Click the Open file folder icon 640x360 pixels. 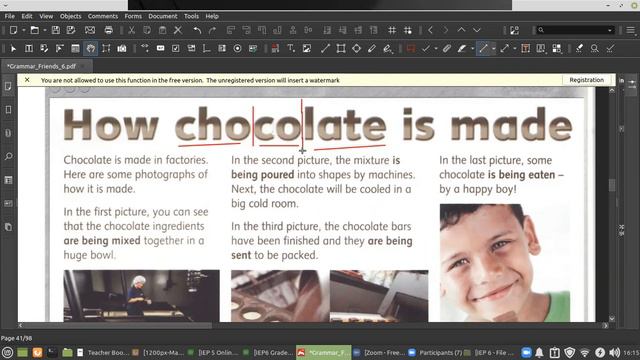(x=35, y=30)
